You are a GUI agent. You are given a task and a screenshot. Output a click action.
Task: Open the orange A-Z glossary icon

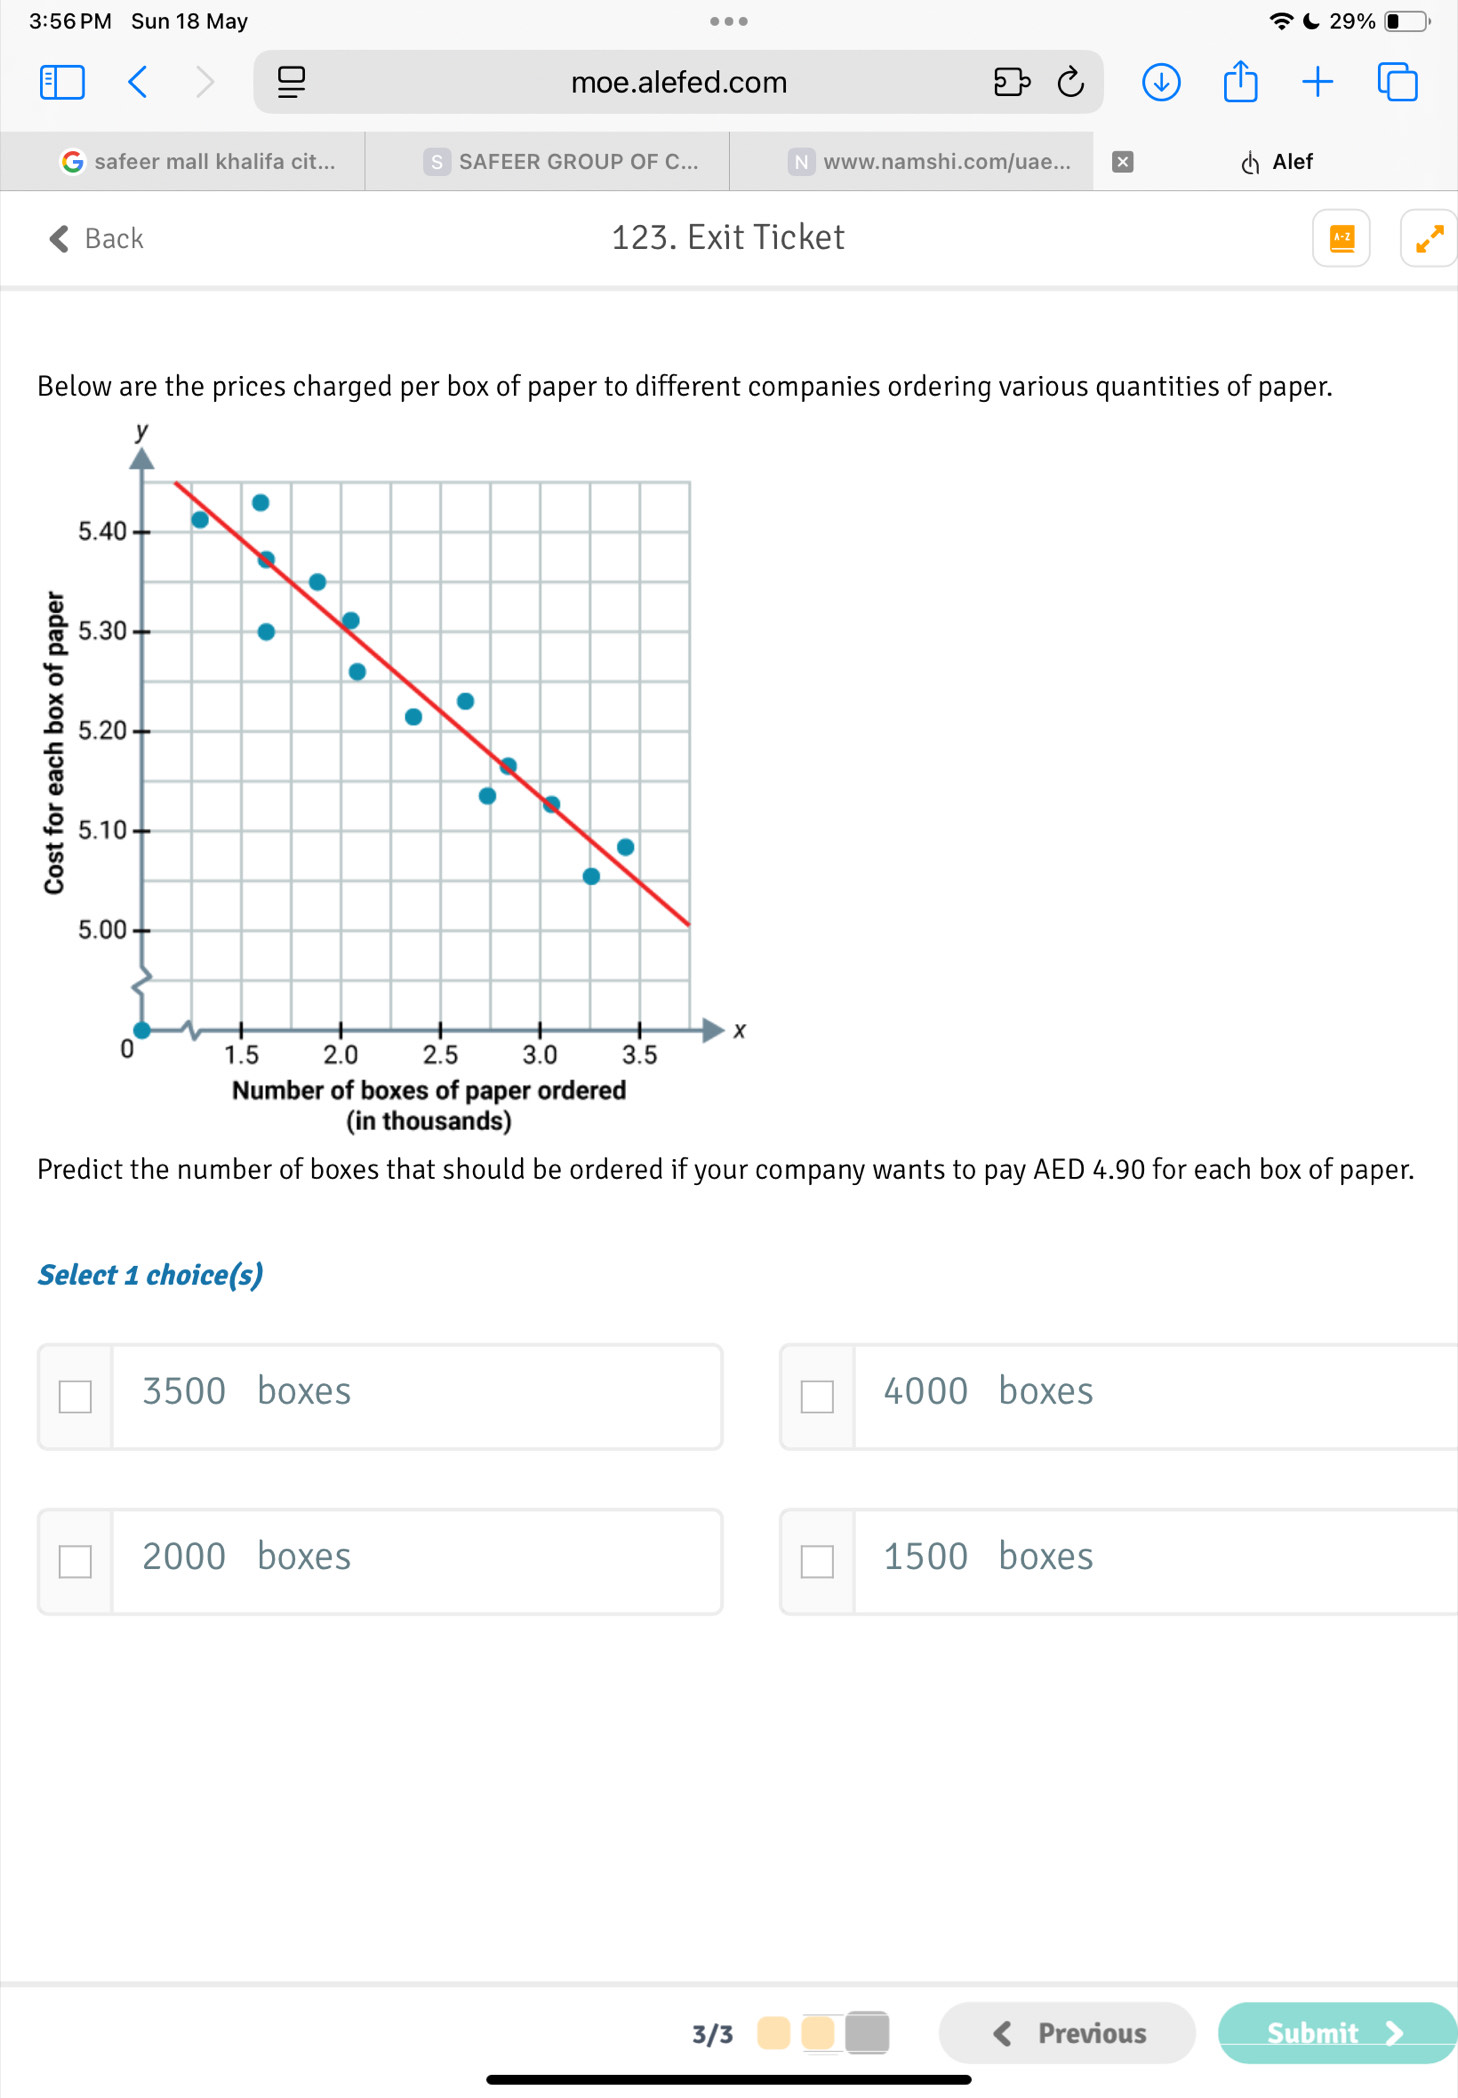(1341, 238)
